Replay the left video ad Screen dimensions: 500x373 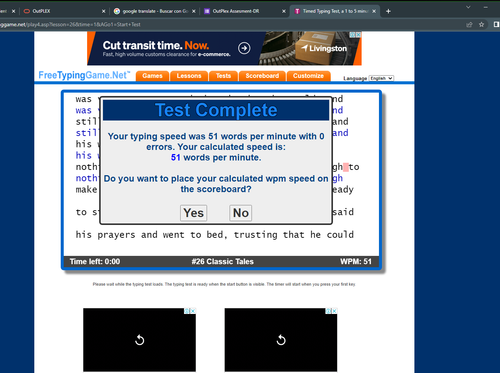[x=139, y=340]
